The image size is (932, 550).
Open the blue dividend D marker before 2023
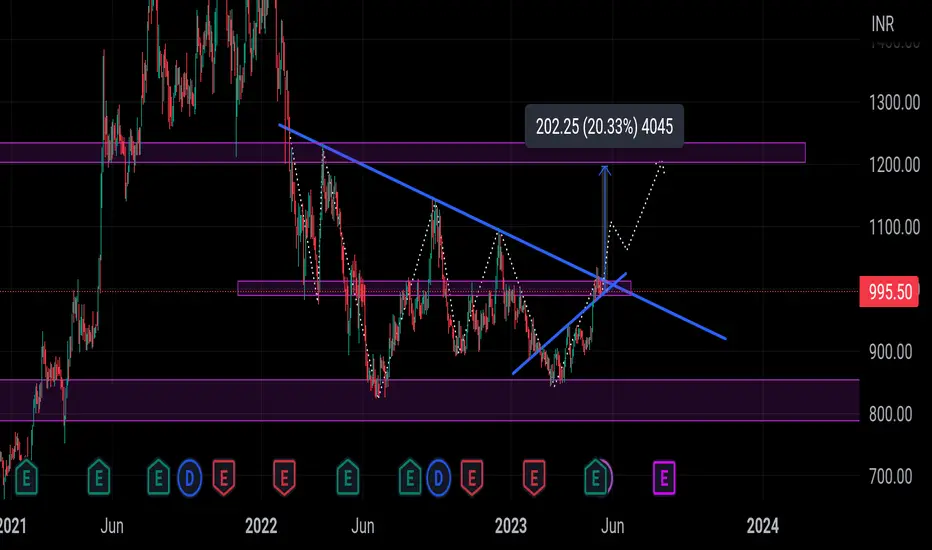coord(438,477)
